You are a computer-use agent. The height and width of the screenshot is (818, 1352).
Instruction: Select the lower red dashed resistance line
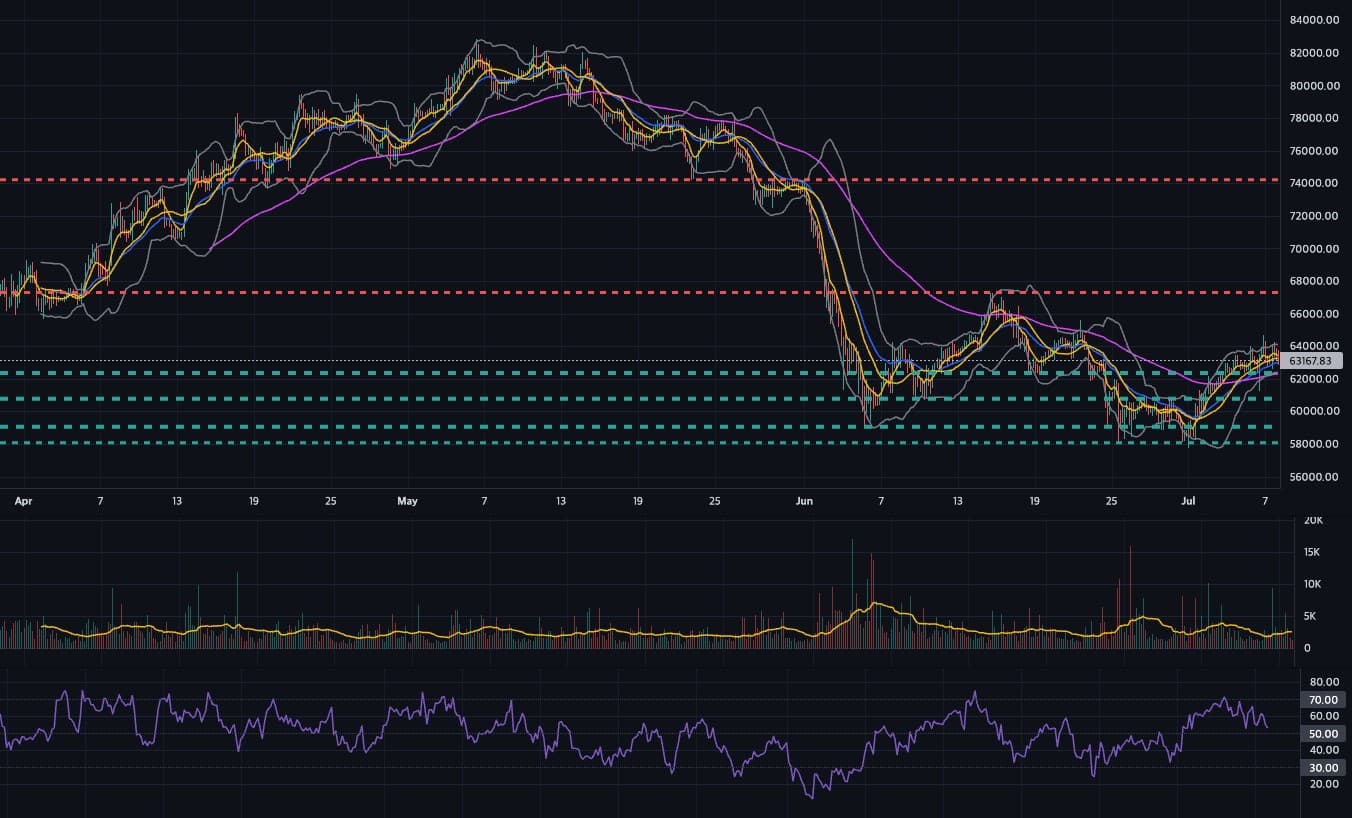pyautogui.click(x=640, y=292)
